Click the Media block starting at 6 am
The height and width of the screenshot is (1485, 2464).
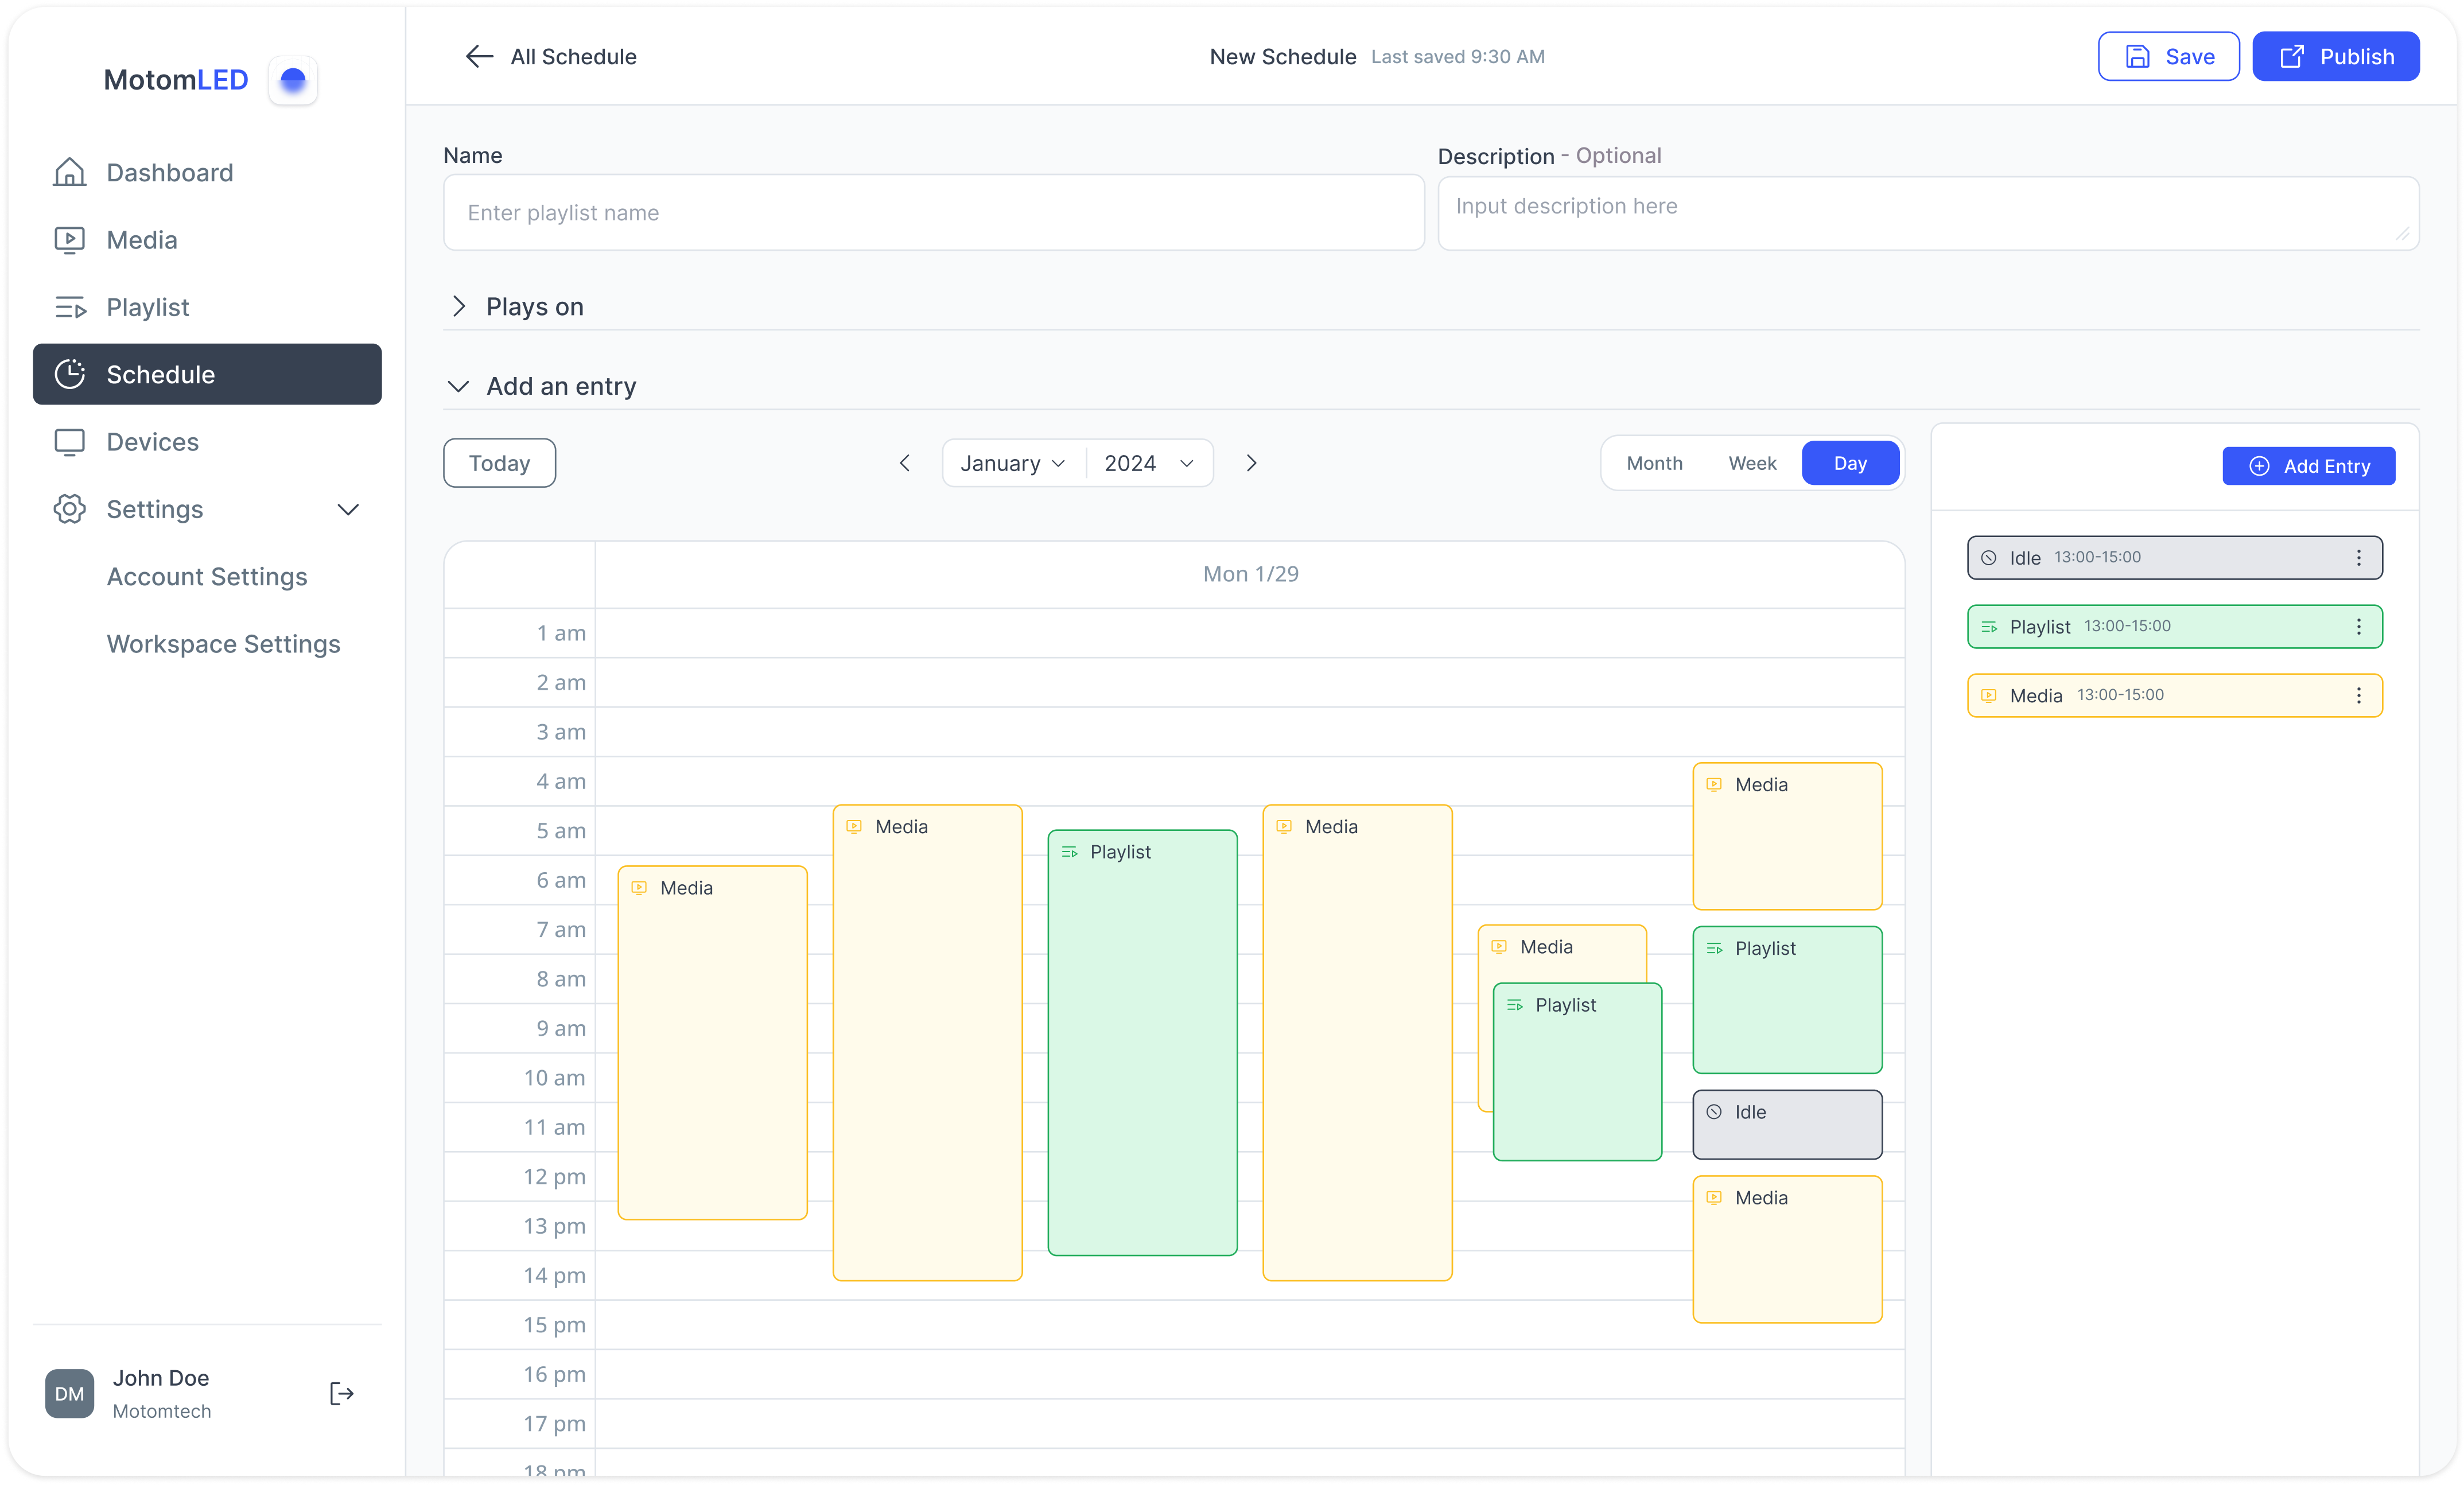[713, 1042]
